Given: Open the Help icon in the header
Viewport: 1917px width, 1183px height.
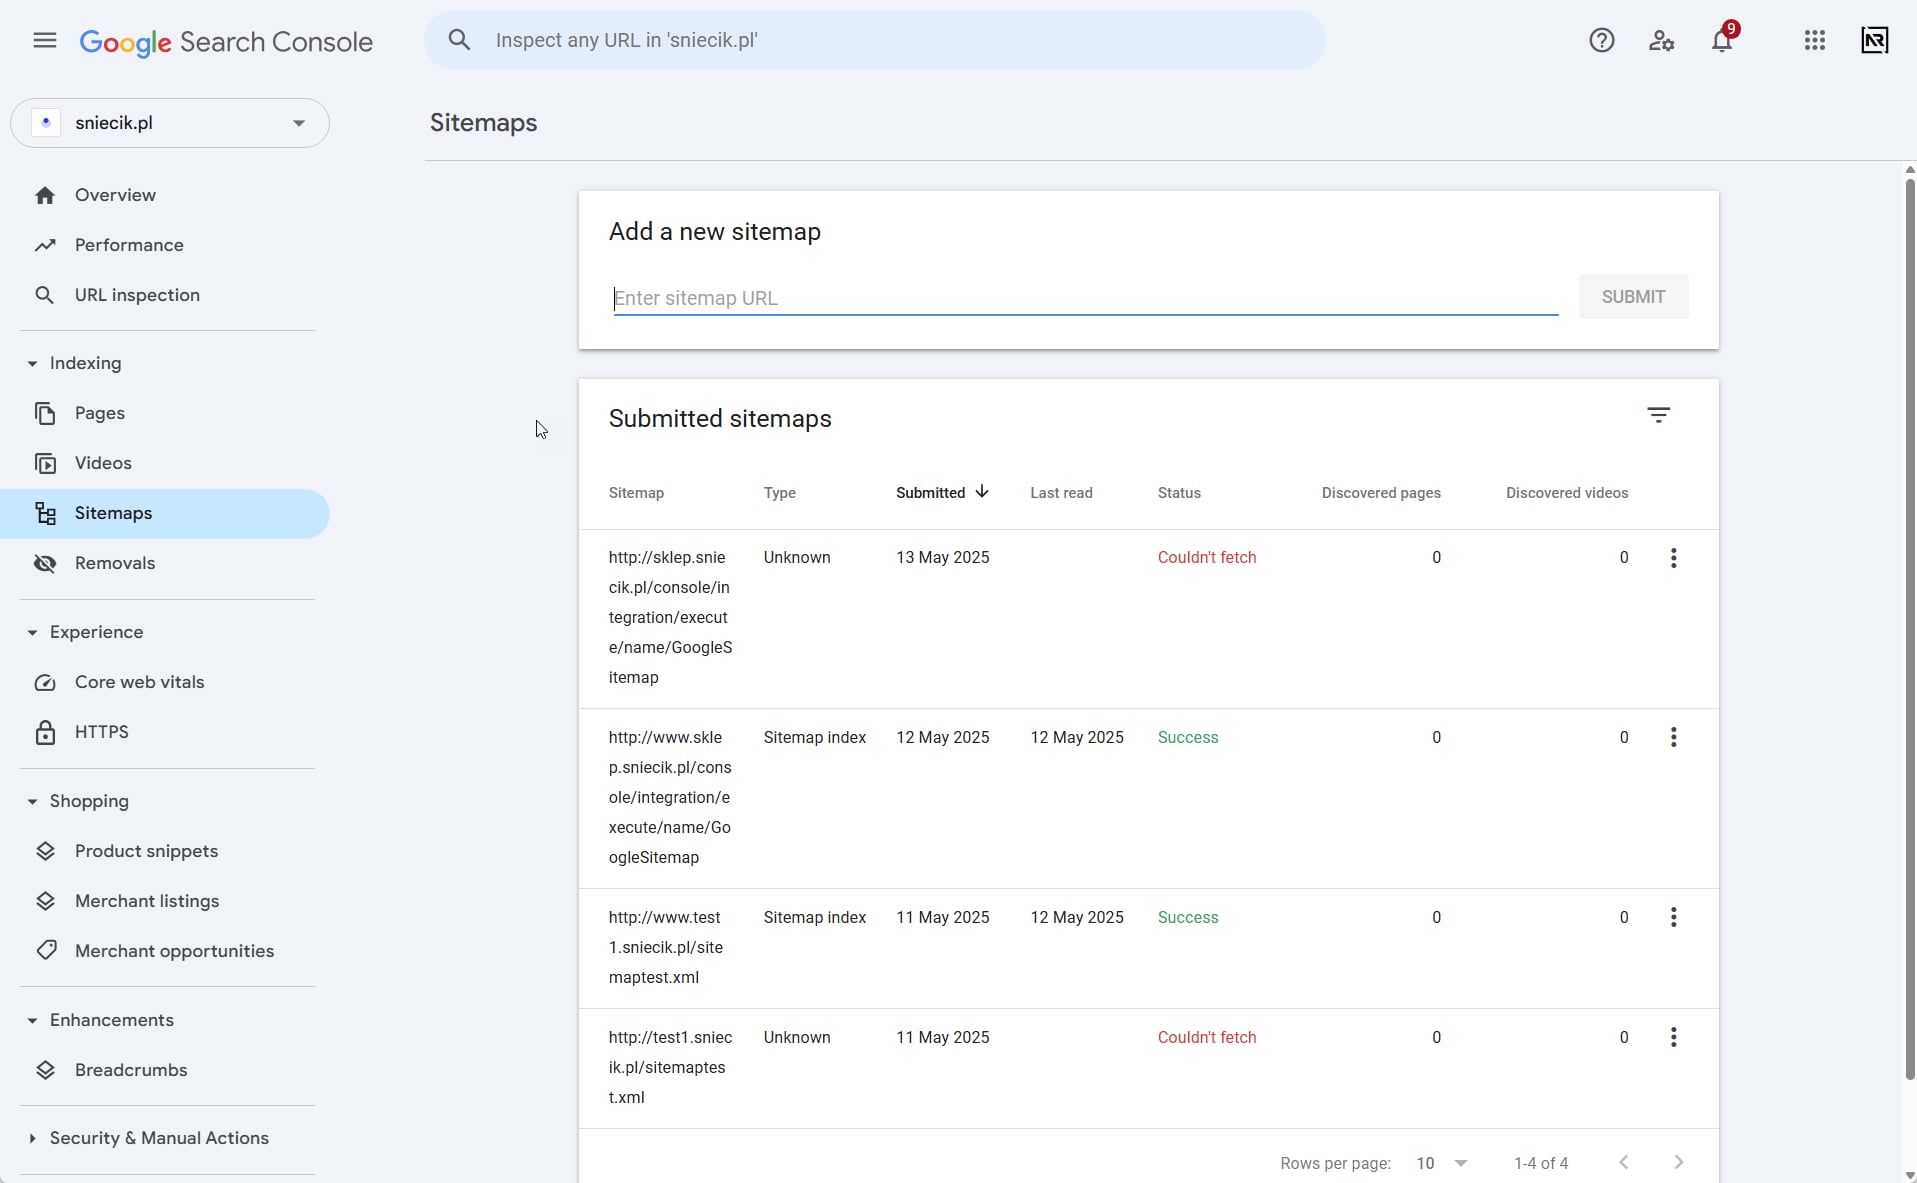Looking at the screenshot, I should (1602, 41).
